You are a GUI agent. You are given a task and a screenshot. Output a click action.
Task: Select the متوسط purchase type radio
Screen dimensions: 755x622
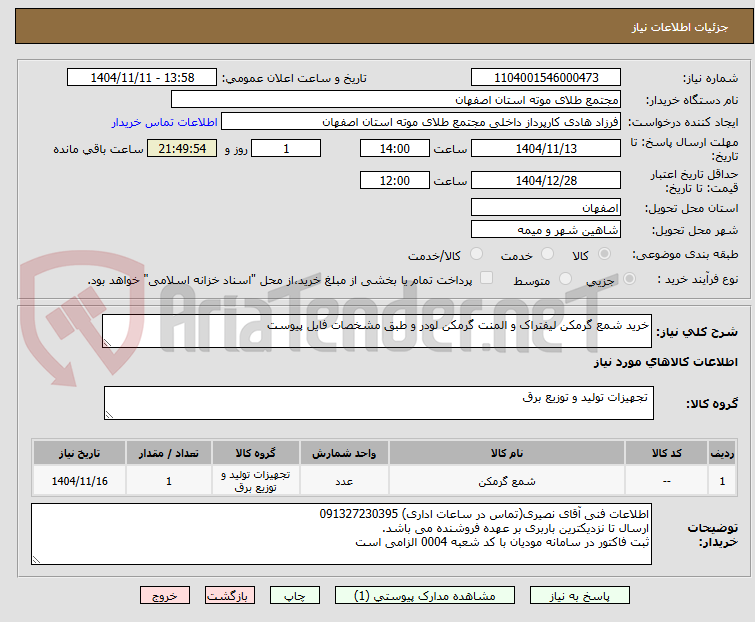tap(565, 279)
